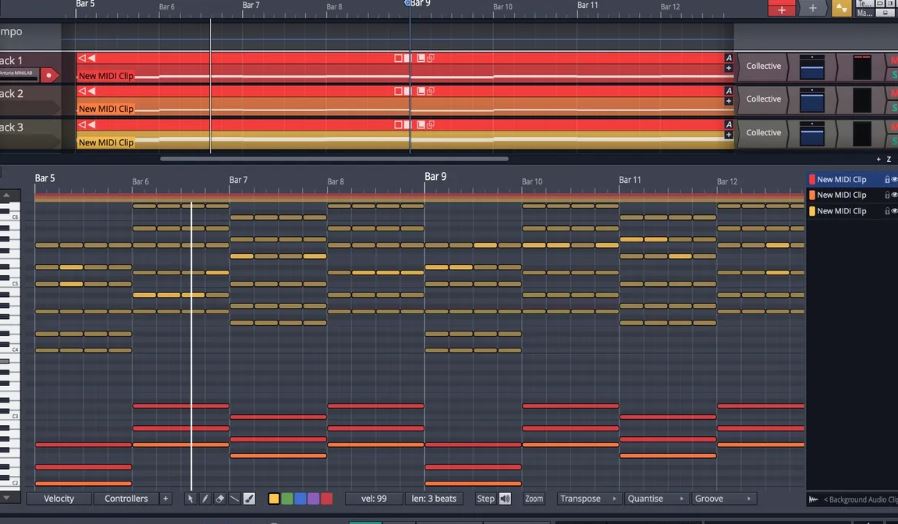
Task: Click the piano keyboard scroll-down arrow
Action: (6, 498)
